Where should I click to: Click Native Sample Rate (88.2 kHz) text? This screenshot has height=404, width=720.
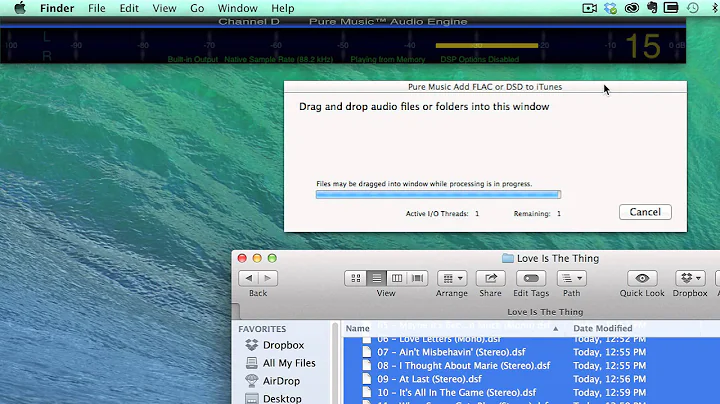[x=278, y=59]
